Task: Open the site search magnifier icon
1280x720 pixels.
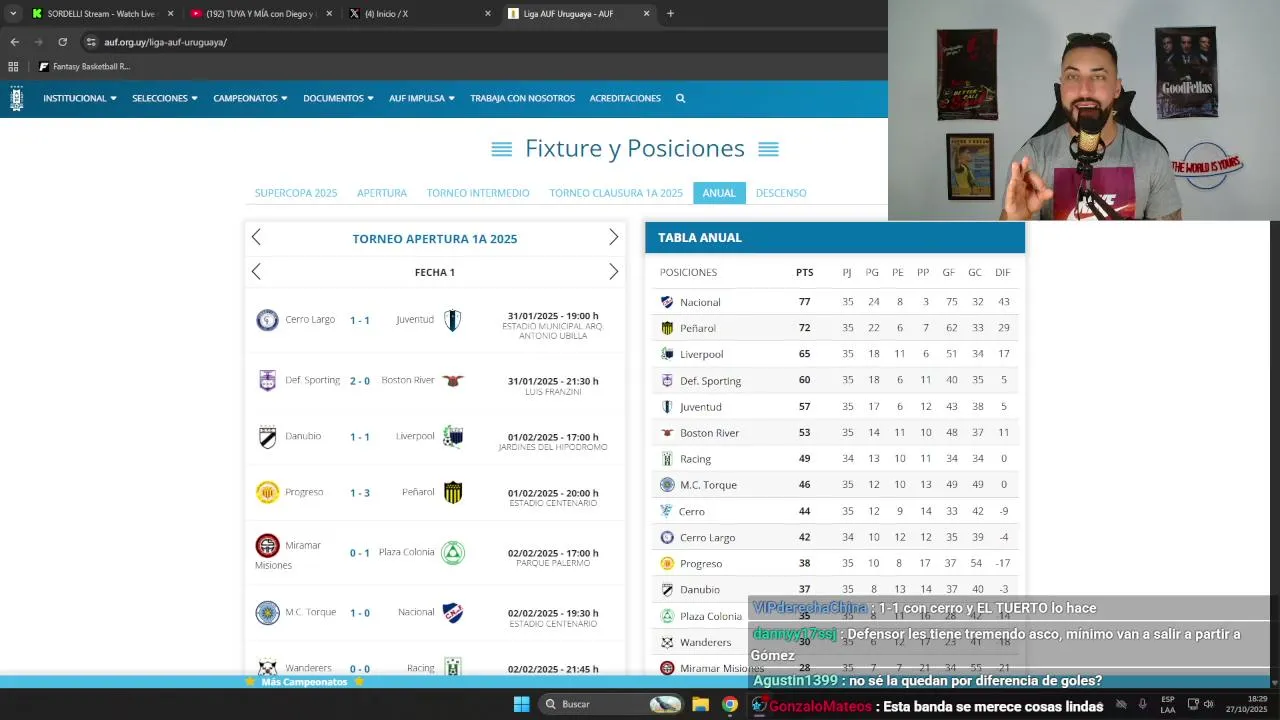Action: click(680, 98)
